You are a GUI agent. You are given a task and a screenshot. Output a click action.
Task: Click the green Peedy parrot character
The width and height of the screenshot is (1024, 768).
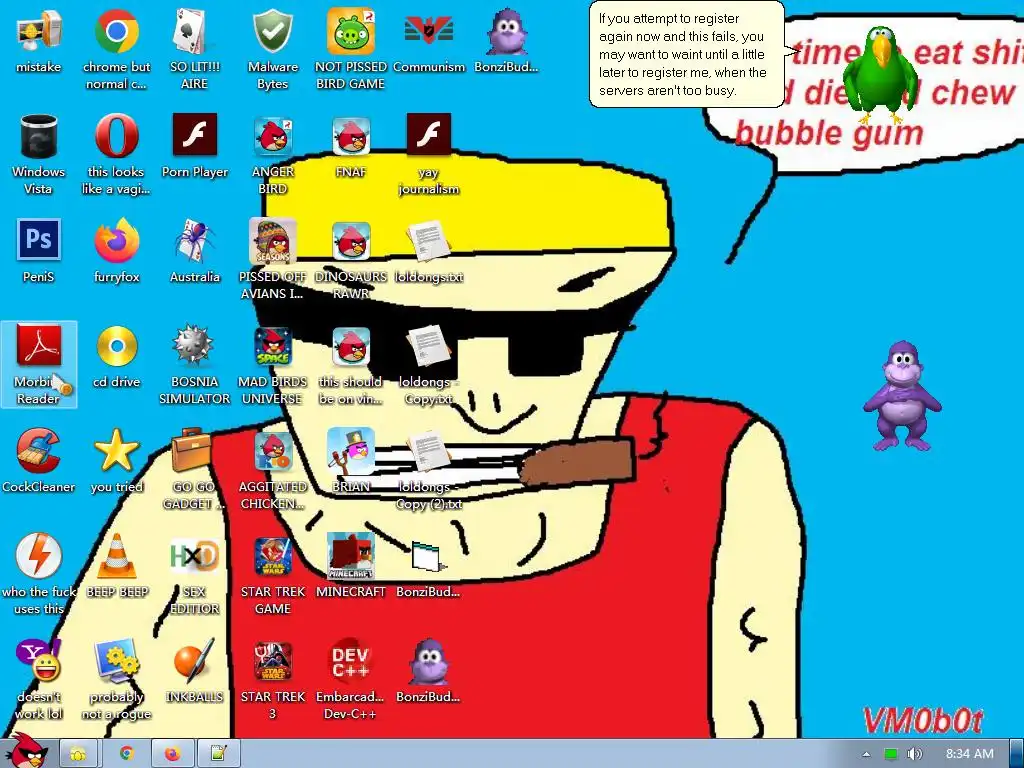[x=881, y=74]
